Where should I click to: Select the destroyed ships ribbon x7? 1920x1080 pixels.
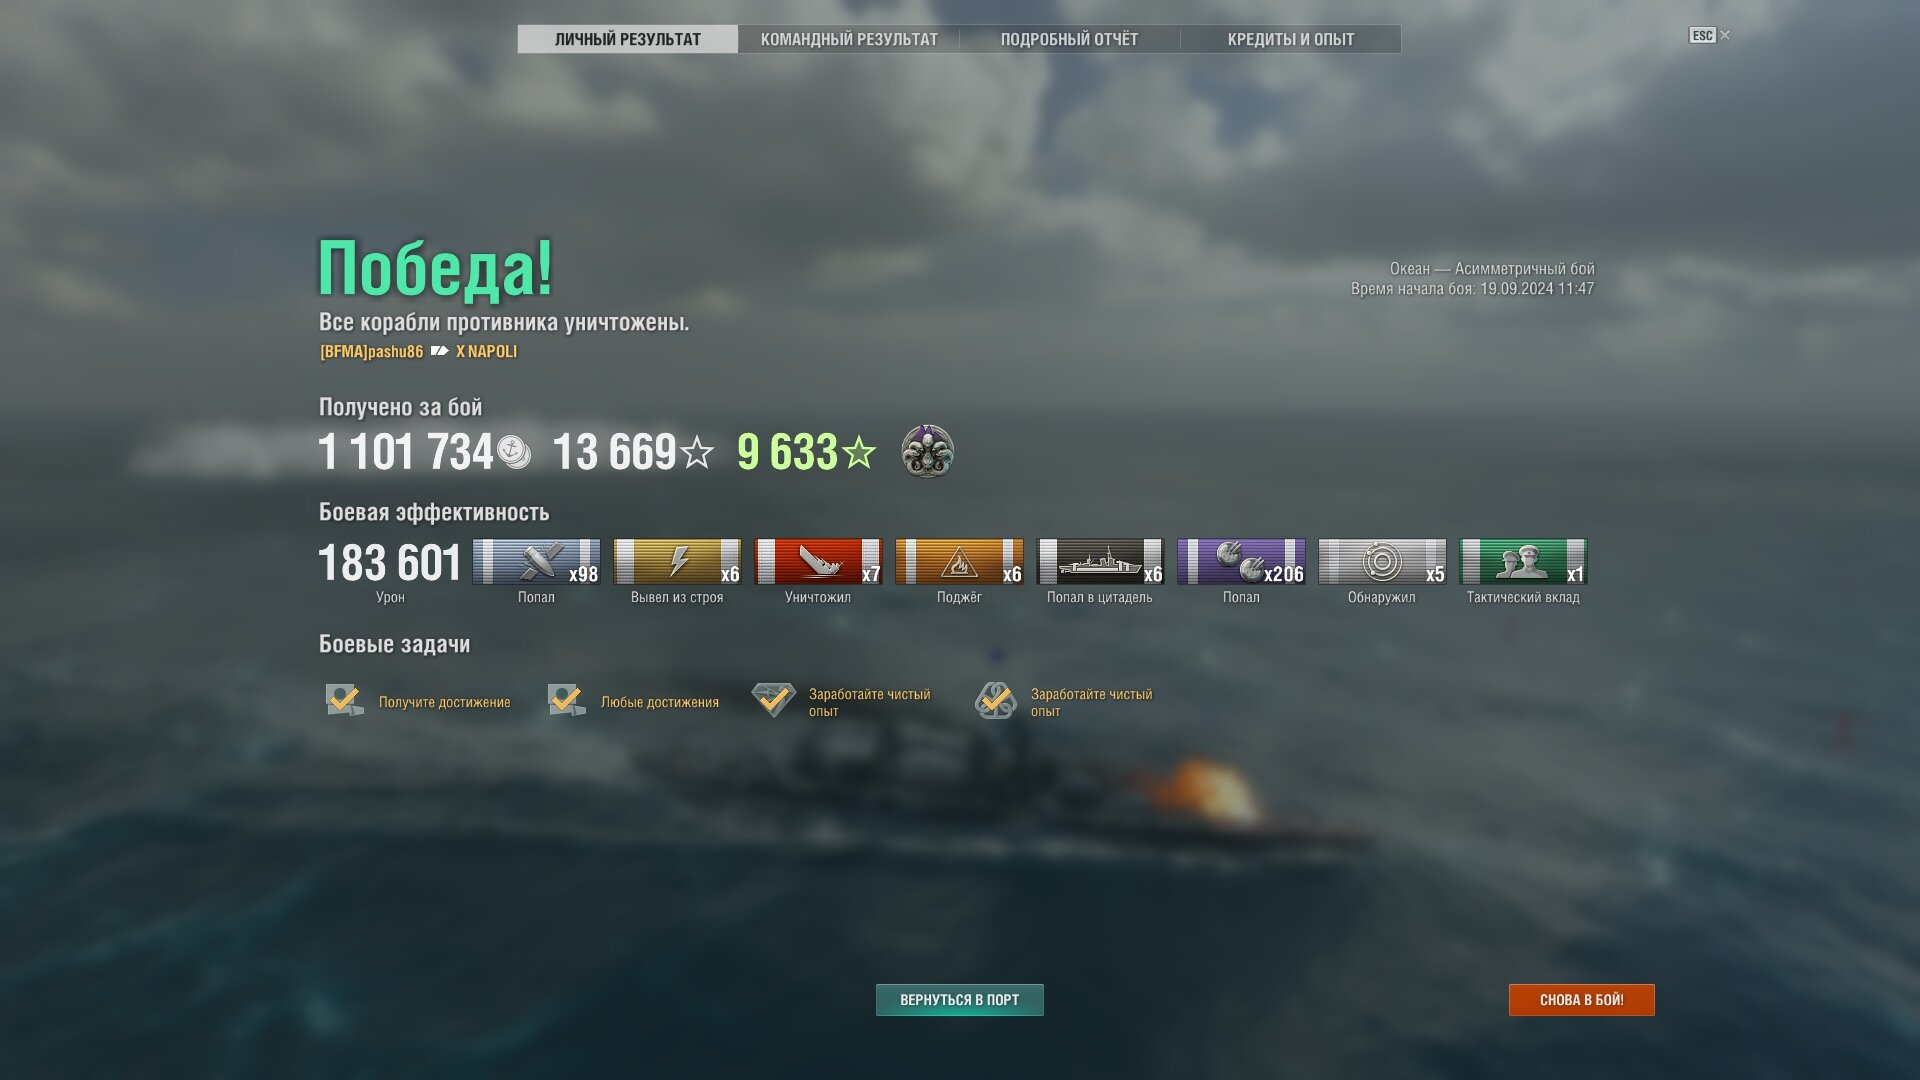(x=818, y=561)
